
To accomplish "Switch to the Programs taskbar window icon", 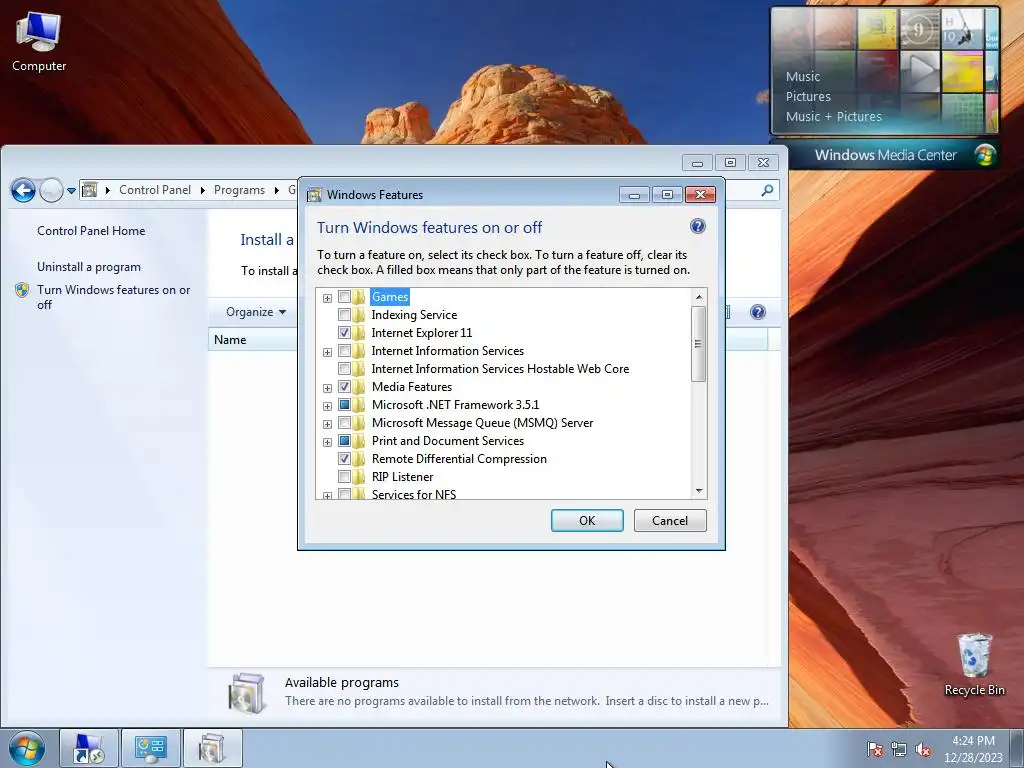I will point(212,748).
